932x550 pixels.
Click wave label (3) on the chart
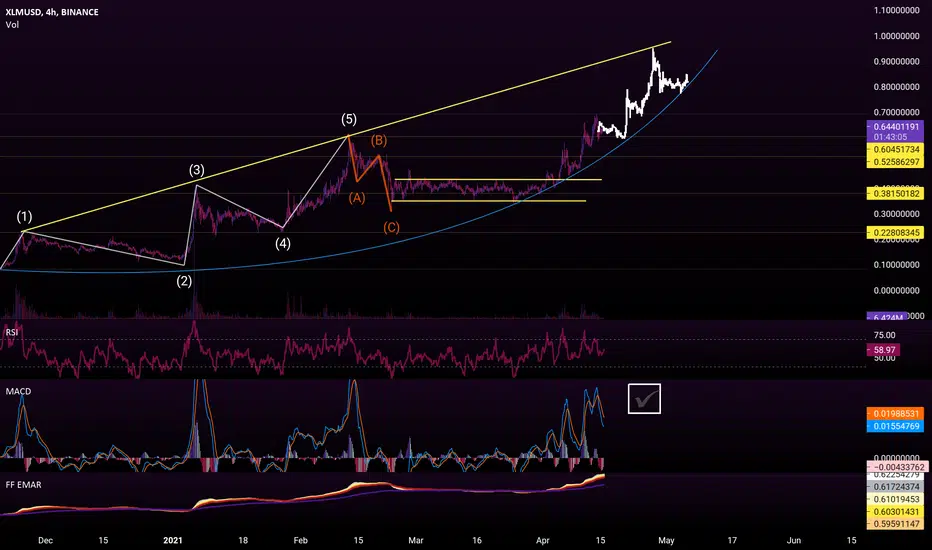(x=197, y=171)
